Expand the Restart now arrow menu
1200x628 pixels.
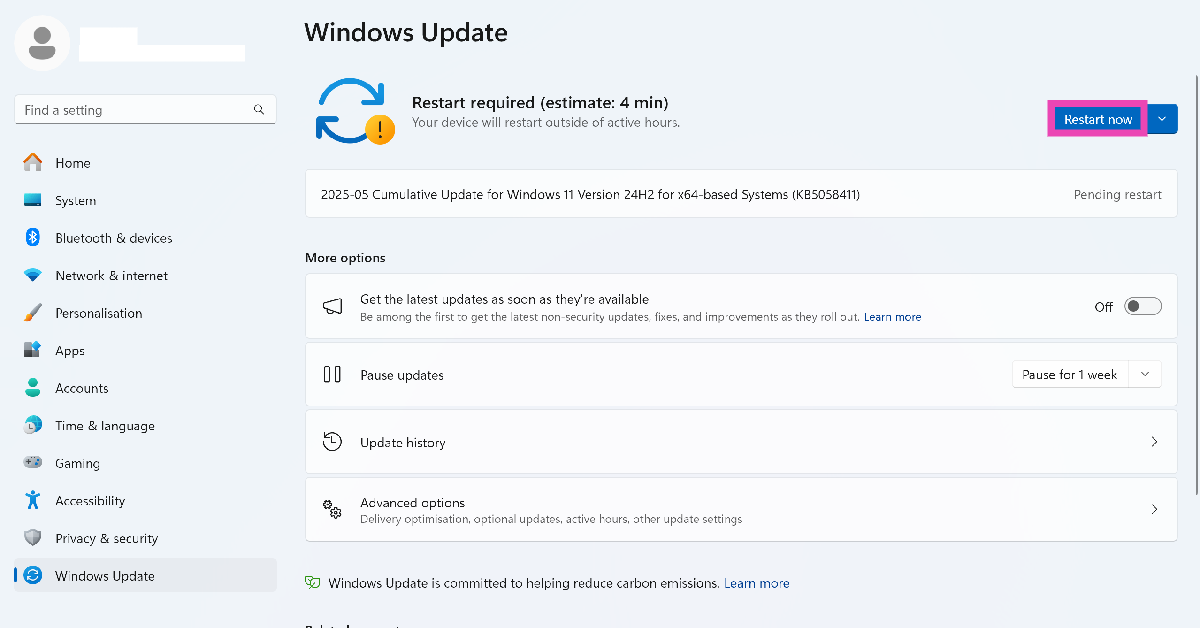click(x=1161, y=119)
